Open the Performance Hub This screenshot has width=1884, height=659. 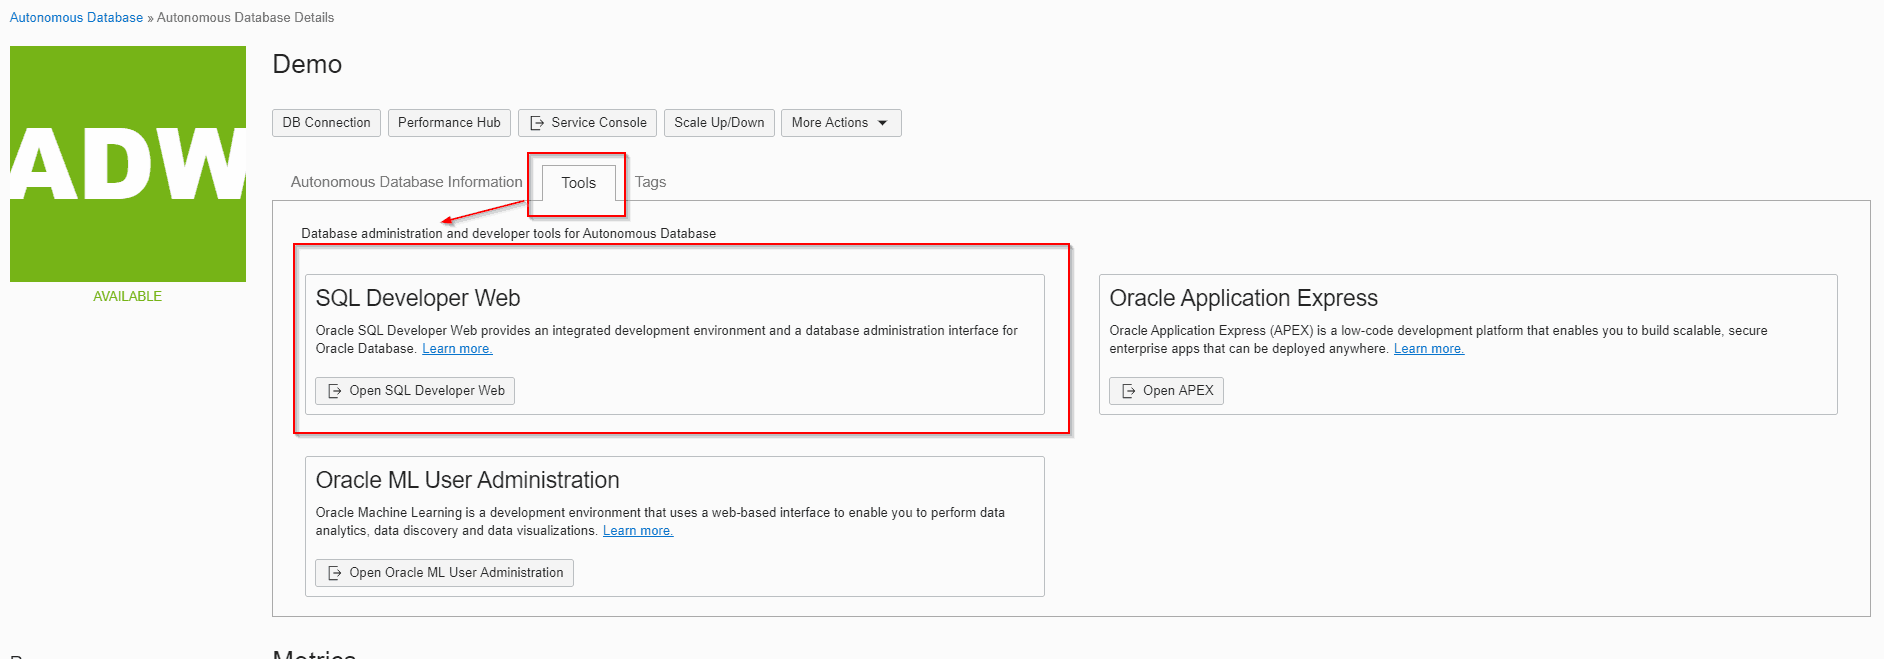pyautogui.click(x=449, y=123)
